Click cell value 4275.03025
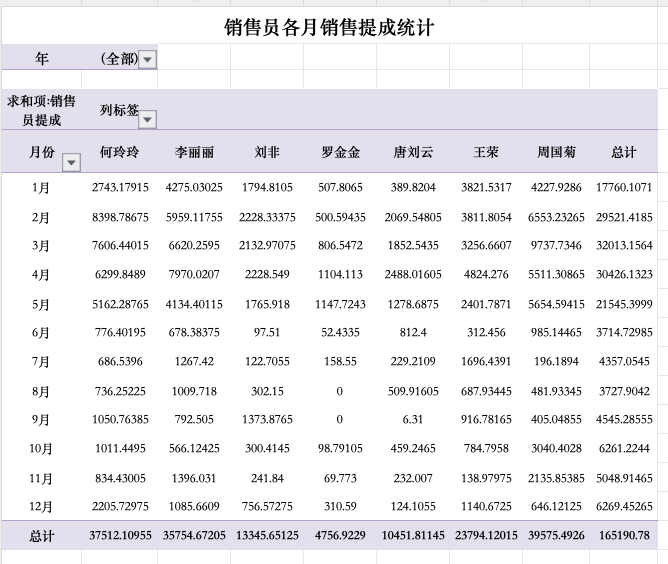668x564 pixels. 194,187
